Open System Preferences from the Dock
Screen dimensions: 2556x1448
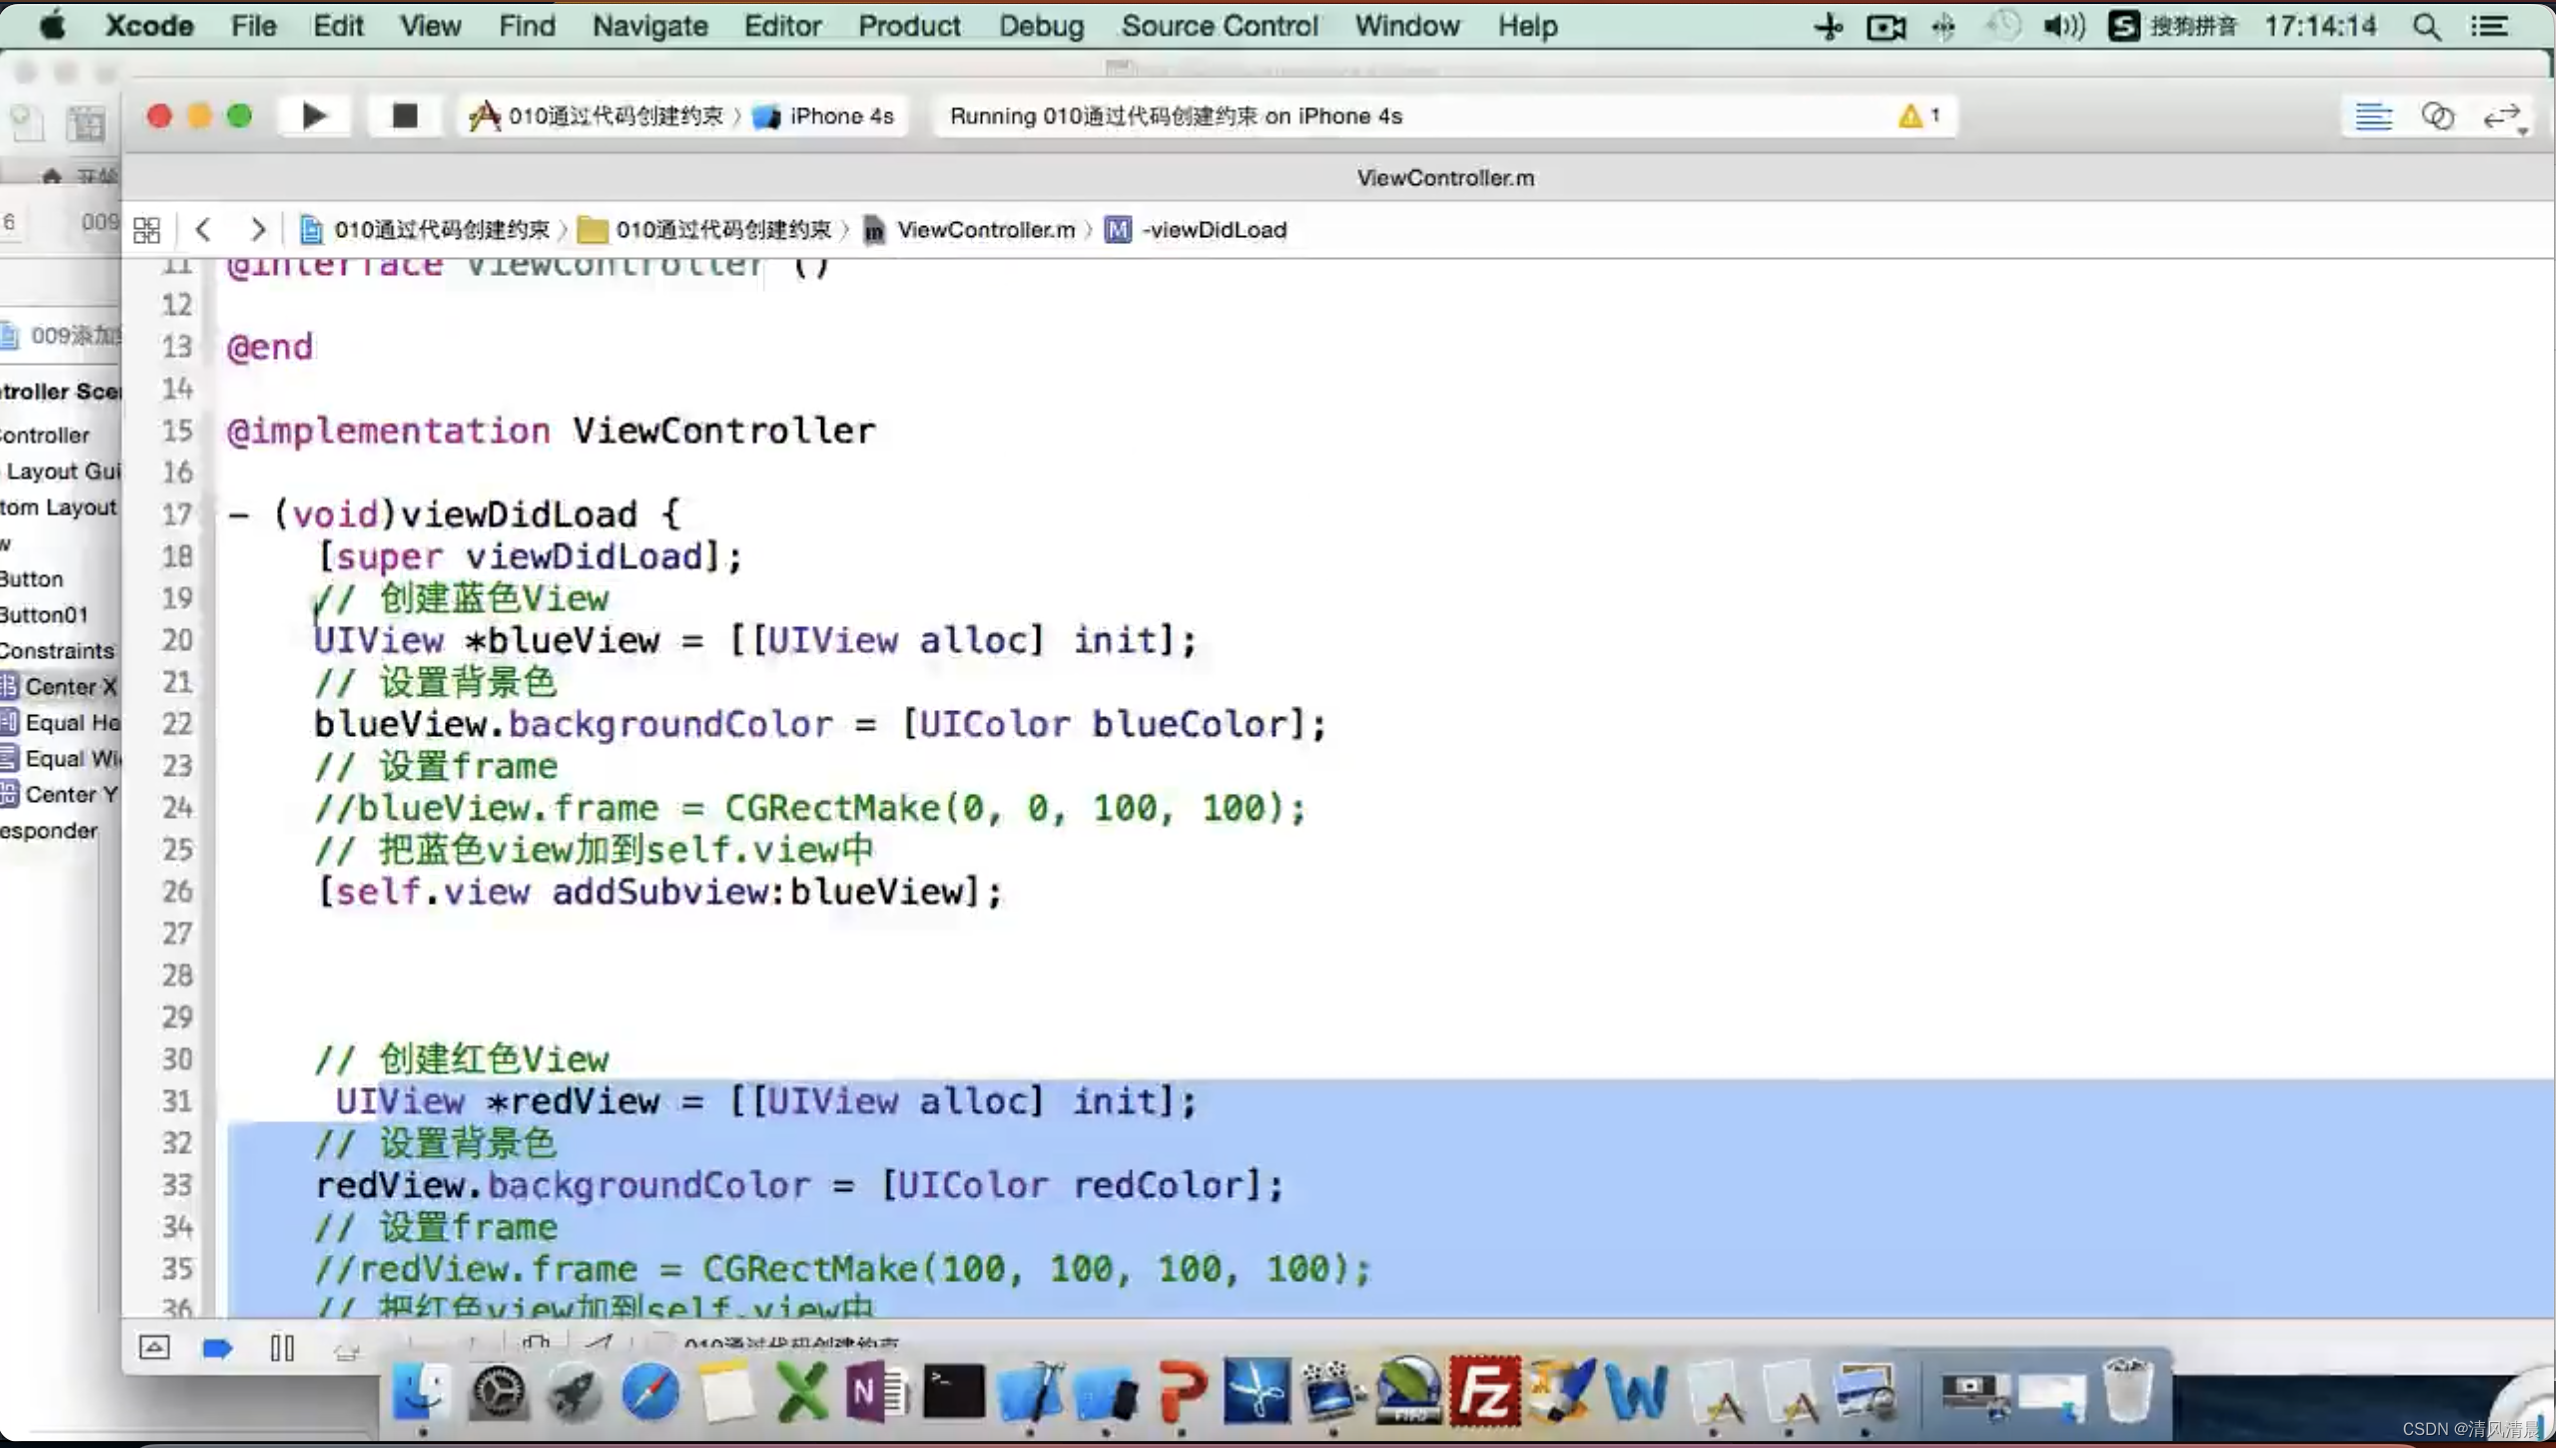pyautogui.click(x=497, y=1391)
